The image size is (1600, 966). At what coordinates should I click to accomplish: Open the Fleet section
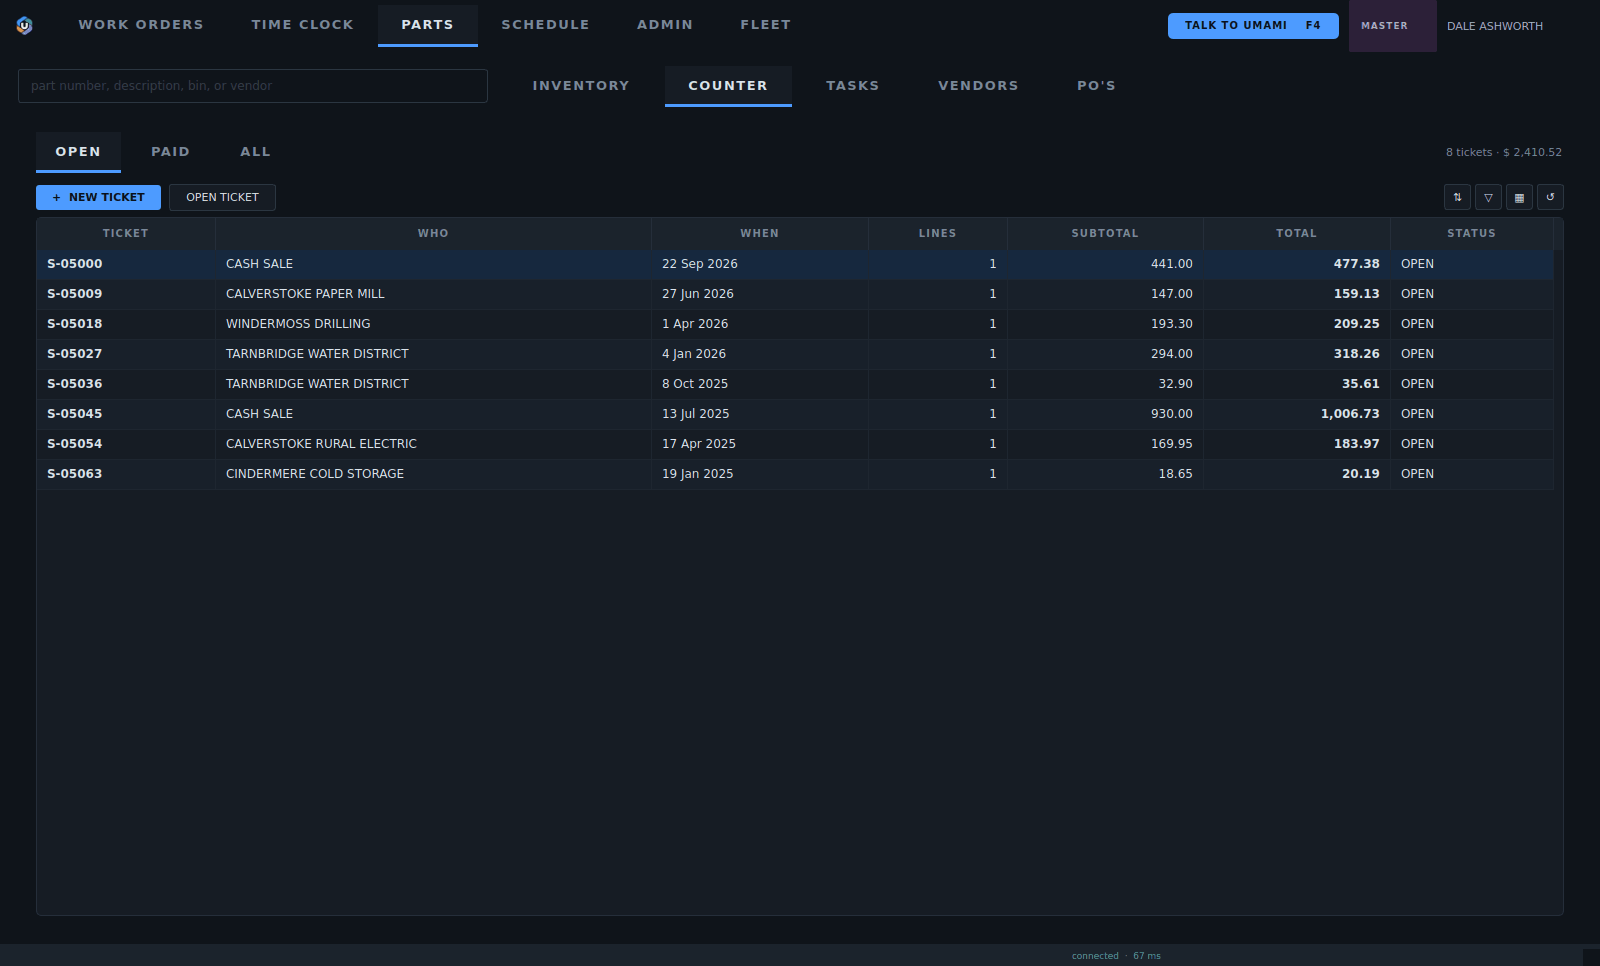766,25
